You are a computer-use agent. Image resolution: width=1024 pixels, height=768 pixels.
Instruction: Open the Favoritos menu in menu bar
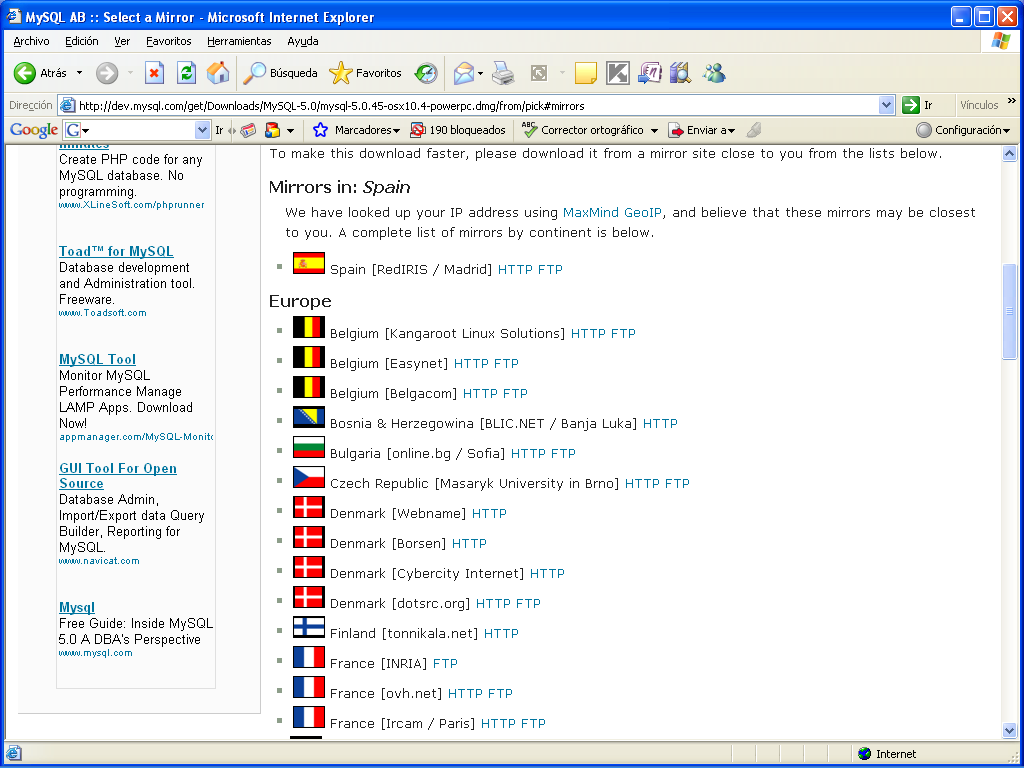(168, 41)
